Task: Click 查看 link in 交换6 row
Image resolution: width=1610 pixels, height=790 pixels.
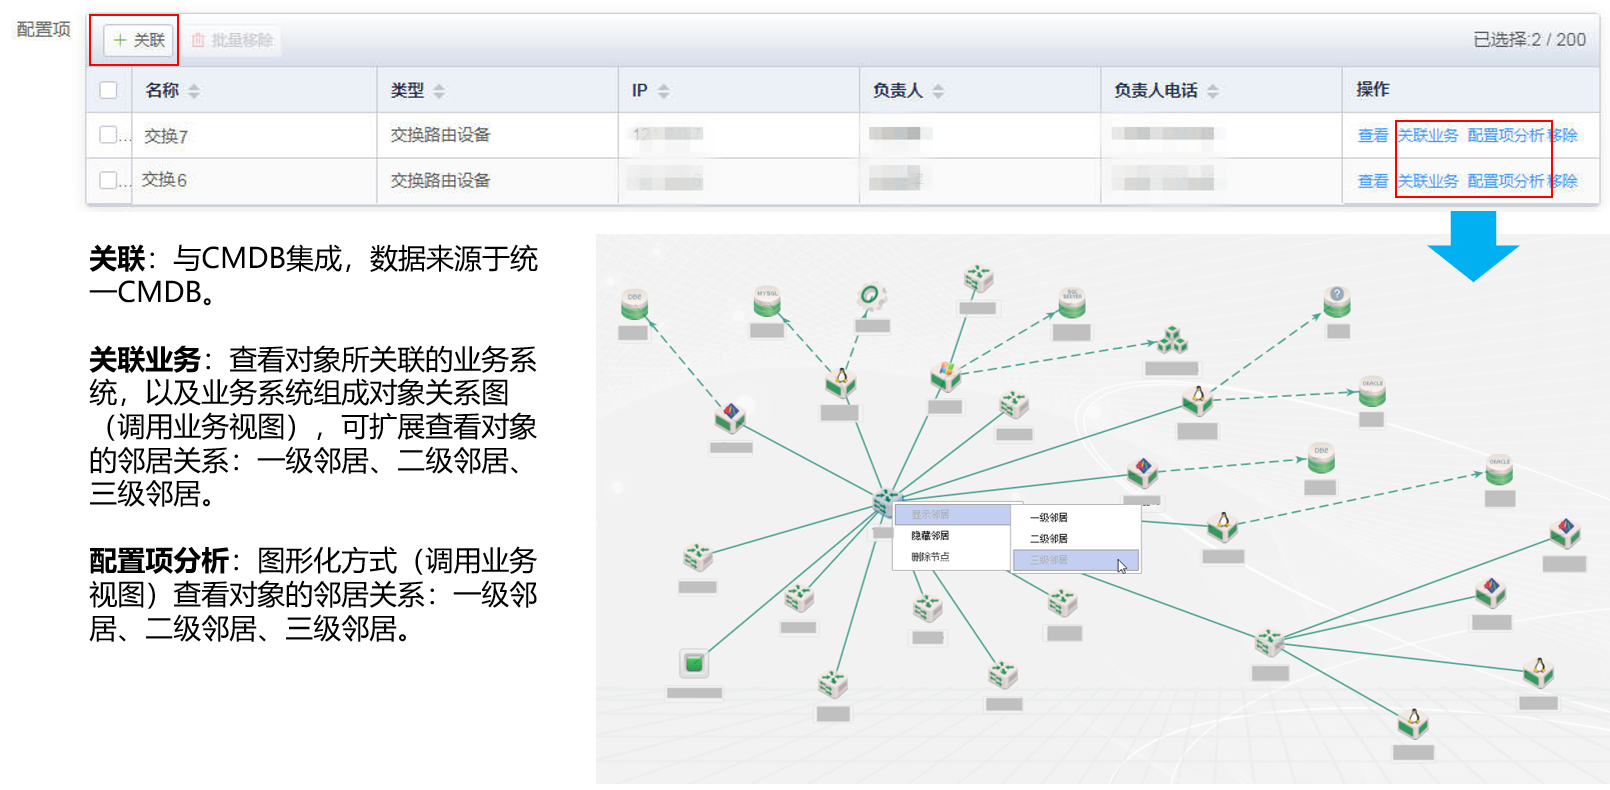Action: pyautogui.click(x=1372, y=181)
